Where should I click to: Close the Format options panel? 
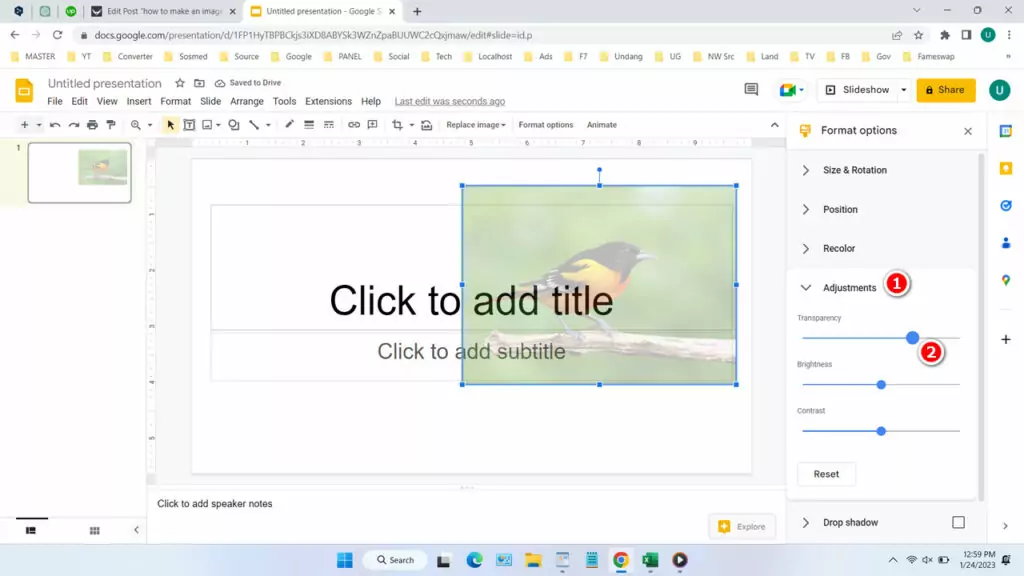click(968, 131)
